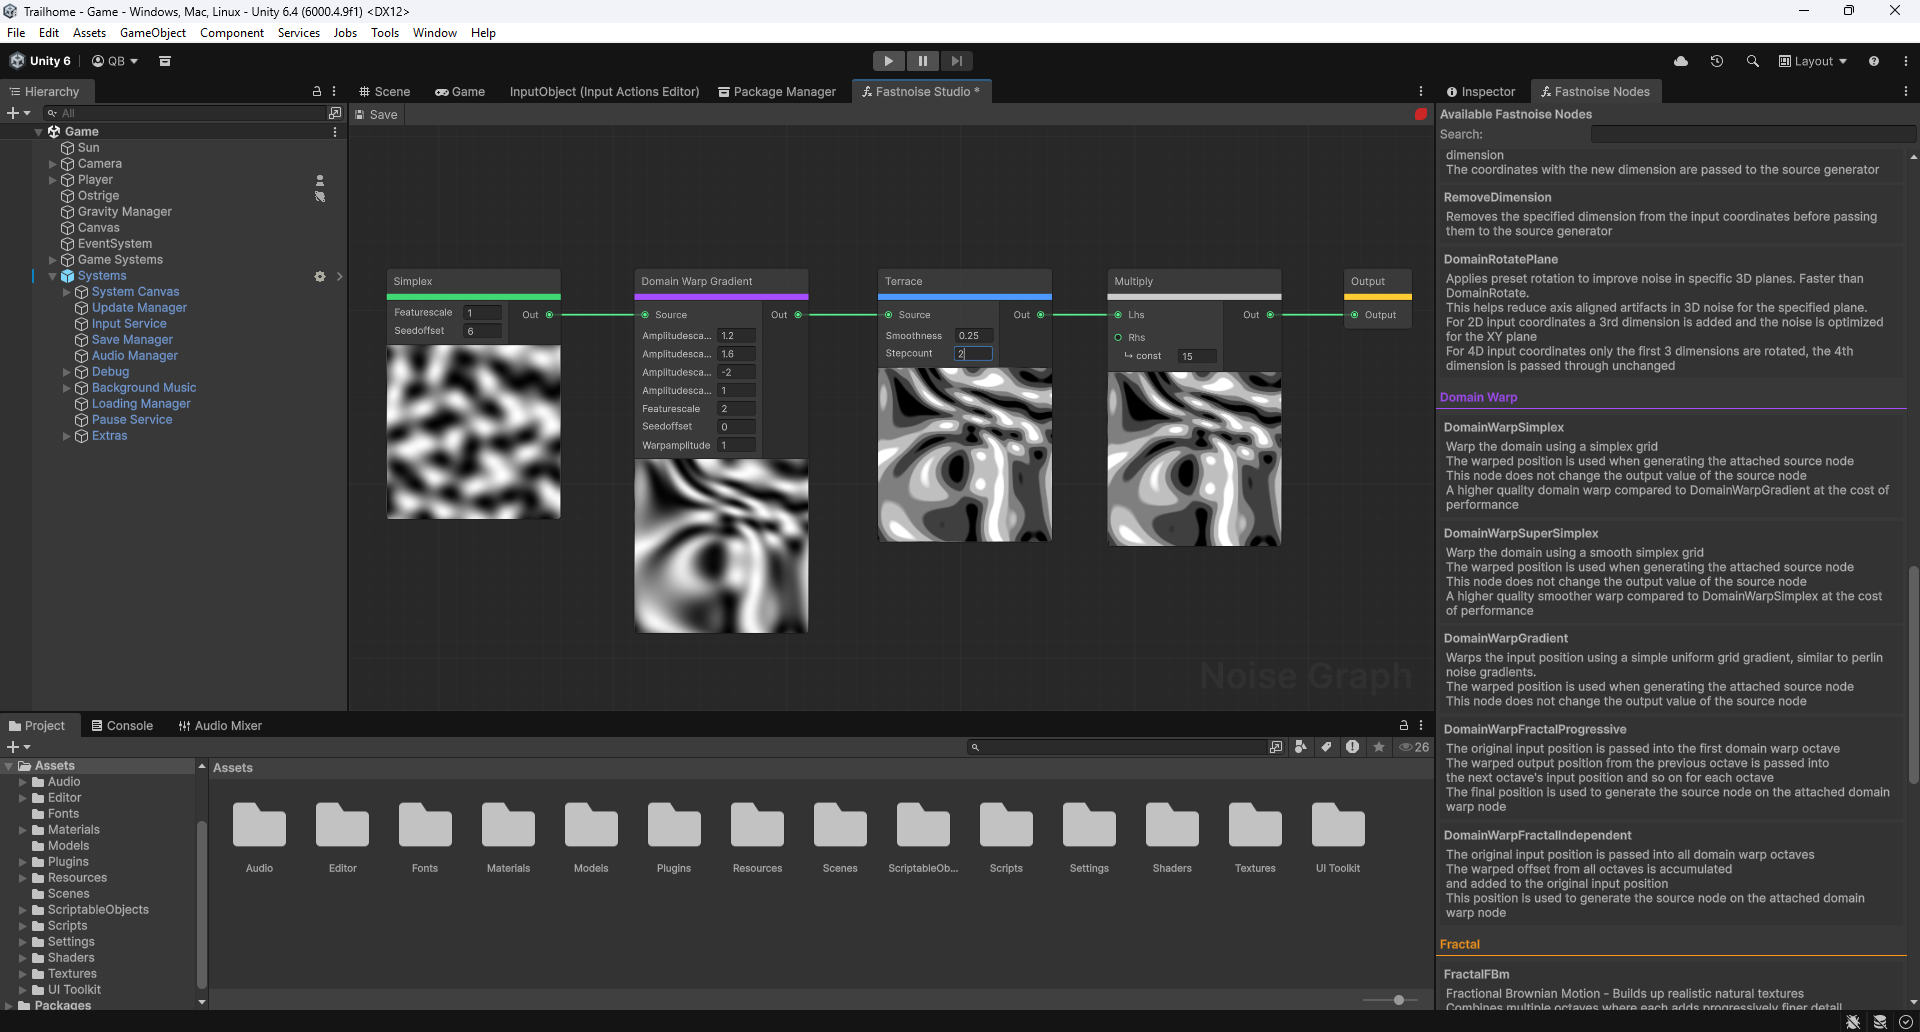Open Systems prefab with chevron arrow

point(339,276)
